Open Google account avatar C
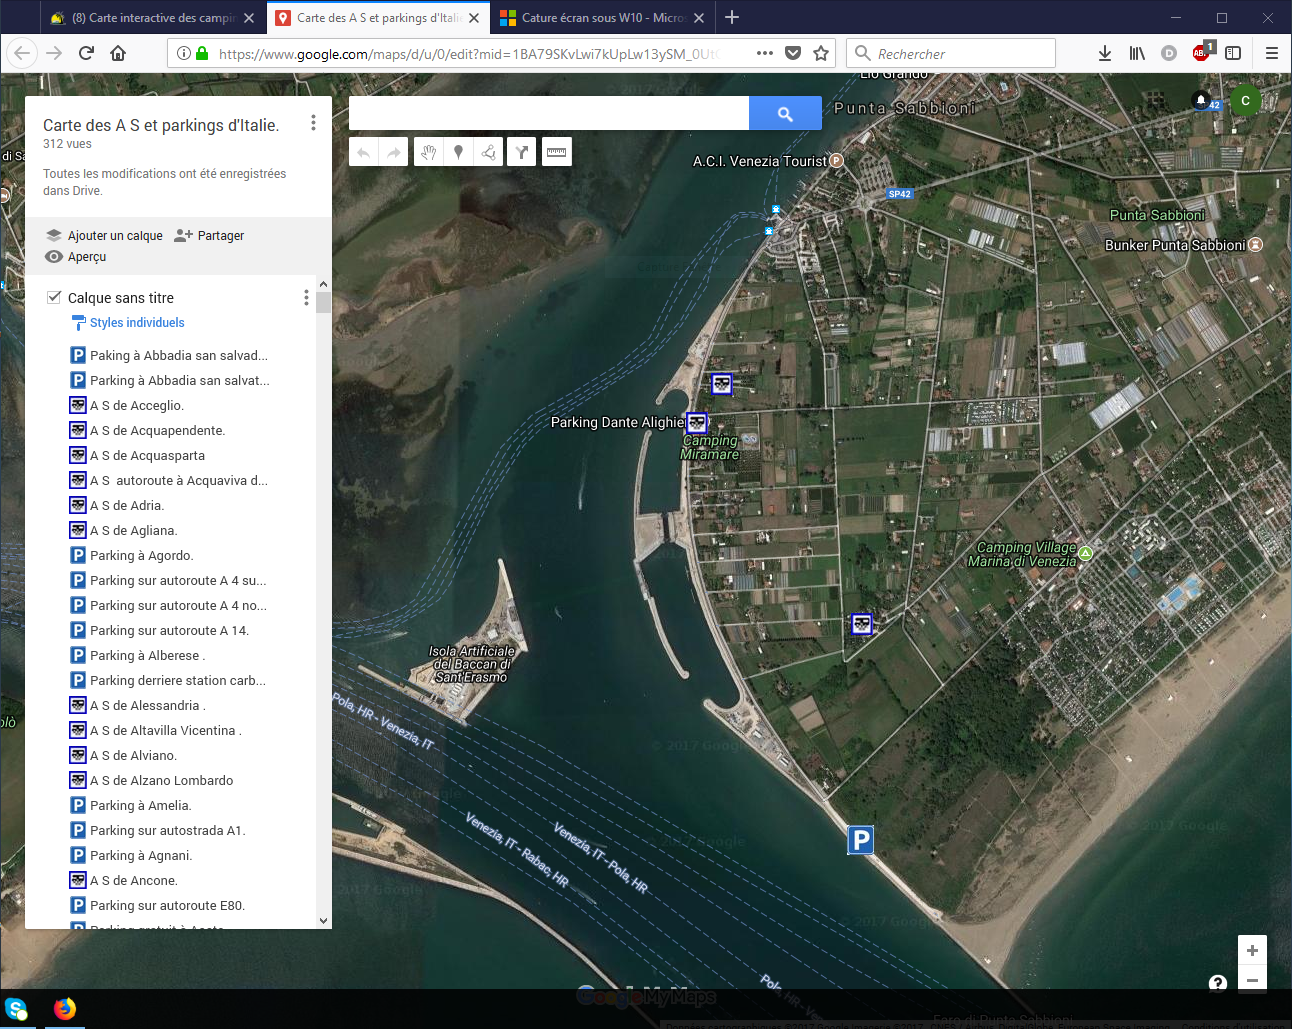 [x=1245, y=101]
